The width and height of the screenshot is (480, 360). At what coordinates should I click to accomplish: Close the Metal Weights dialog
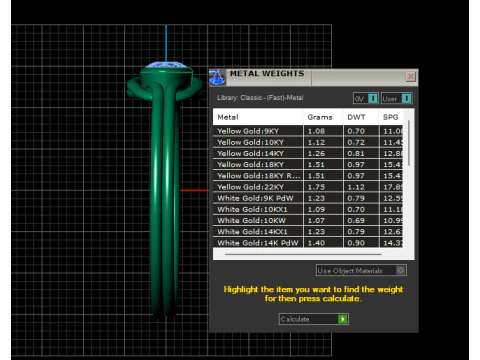[410, 77]
